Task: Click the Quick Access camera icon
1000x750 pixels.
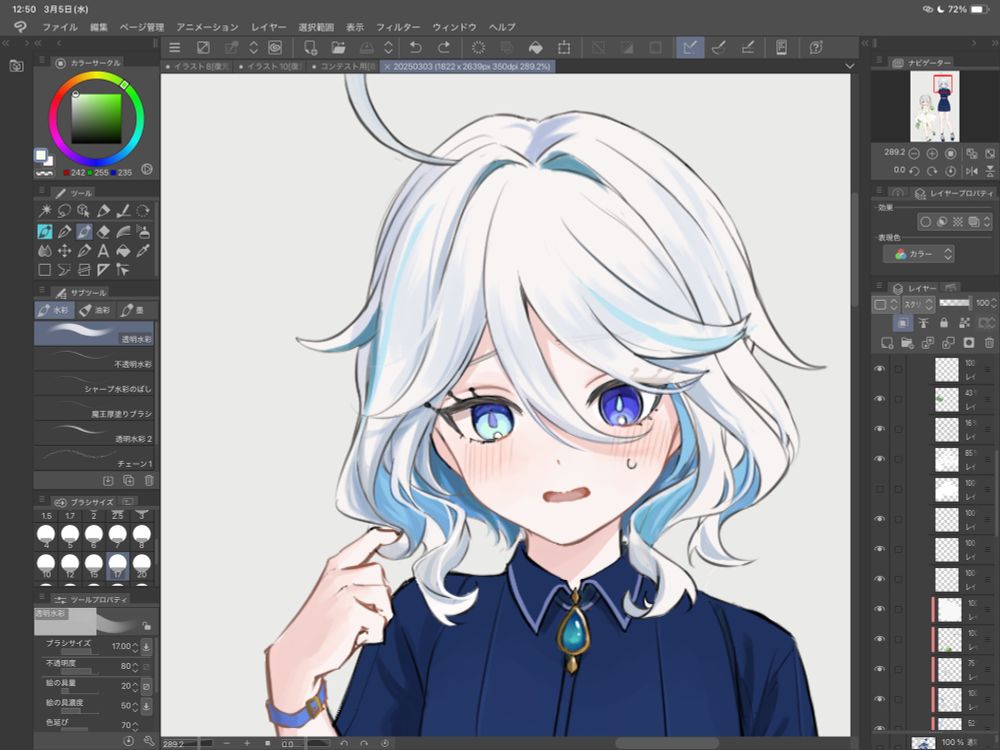Action: pos(17,66)
